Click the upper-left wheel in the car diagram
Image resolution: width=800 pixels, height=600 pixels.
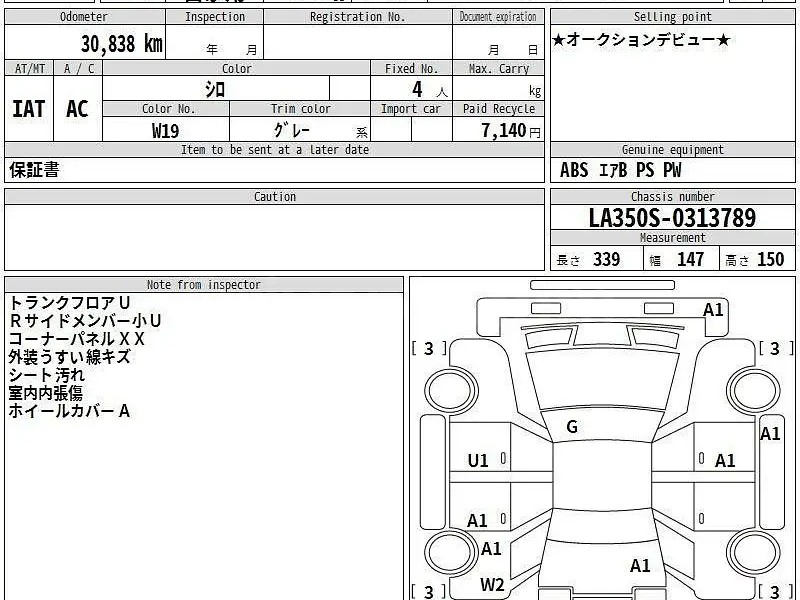pyautogui.click(x=448, y=388)
